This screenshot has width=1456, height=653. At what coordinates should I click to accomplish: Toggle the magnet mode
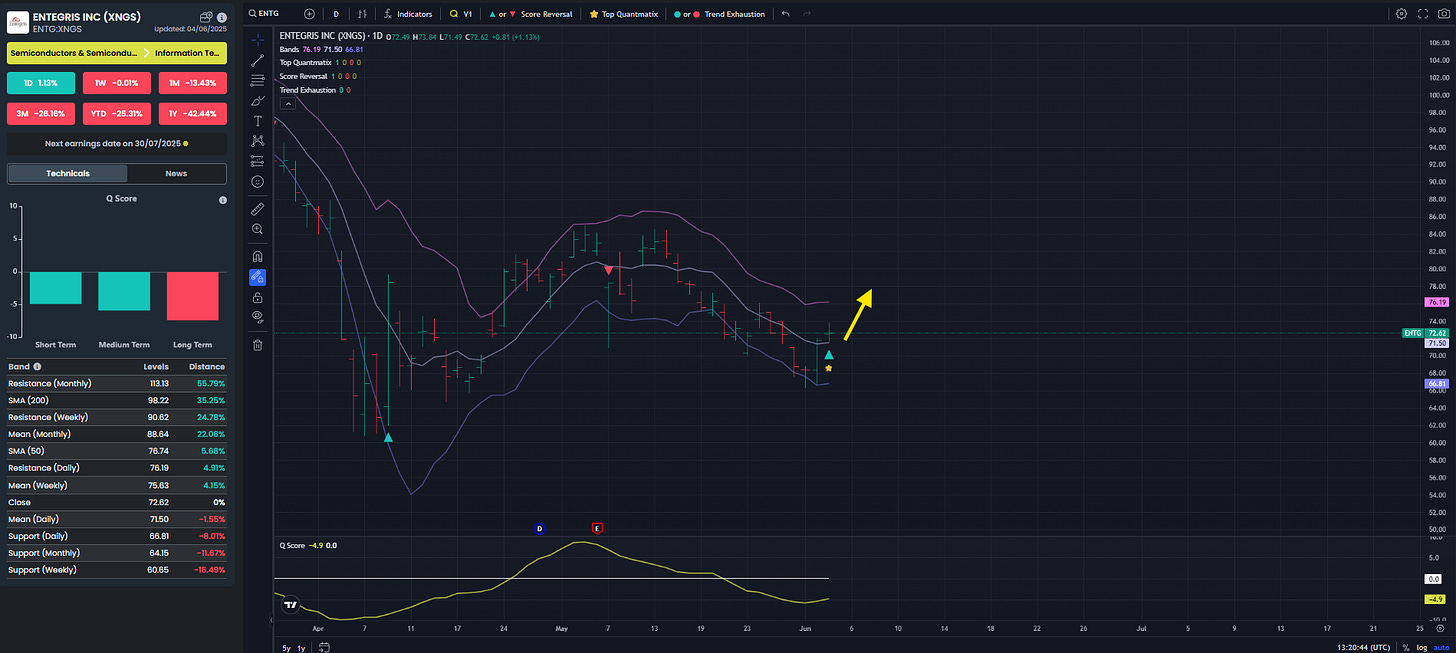coord(258,256)
